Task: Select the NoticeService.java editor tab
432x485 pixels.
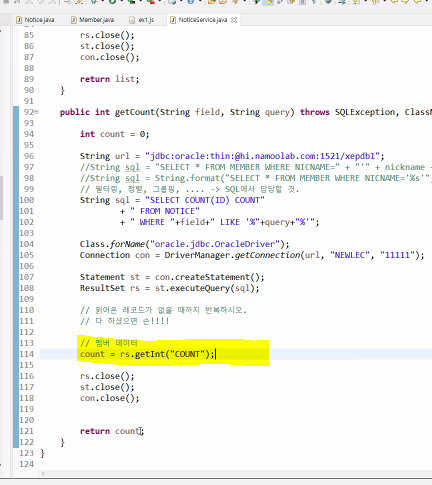Action: click(x=203, y=20)
